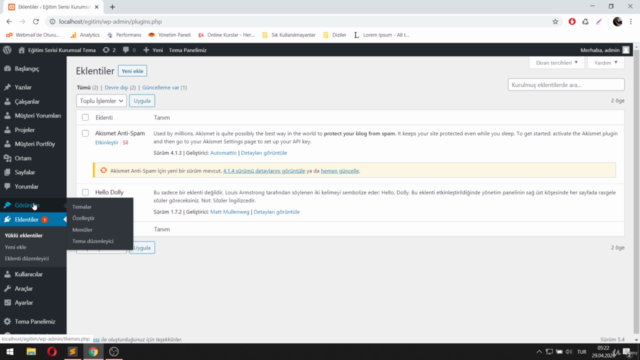The height and width of the screenshot is (360, 640).
Task: Open top Toplu işlemler bulk actions dropdown
Action: [101, 101]
